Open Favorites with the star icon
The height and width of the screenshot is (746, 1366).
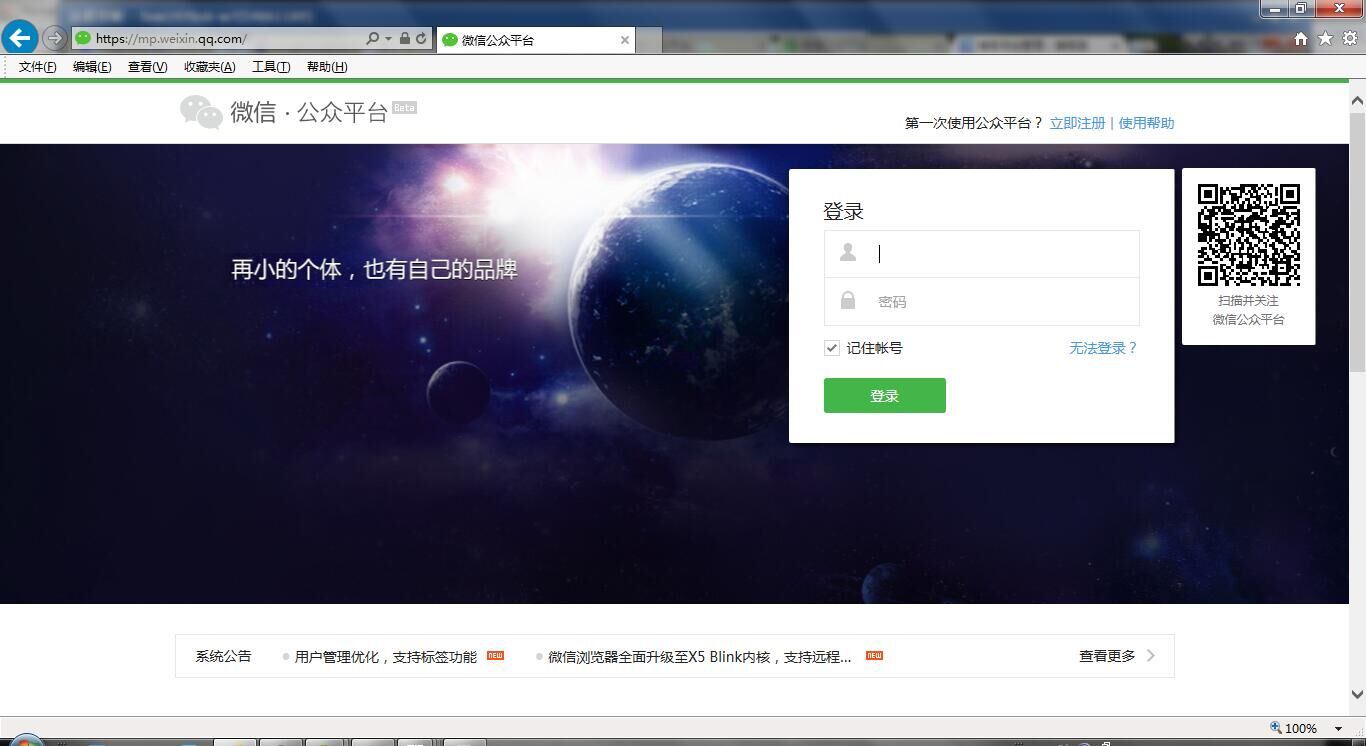1325,39
